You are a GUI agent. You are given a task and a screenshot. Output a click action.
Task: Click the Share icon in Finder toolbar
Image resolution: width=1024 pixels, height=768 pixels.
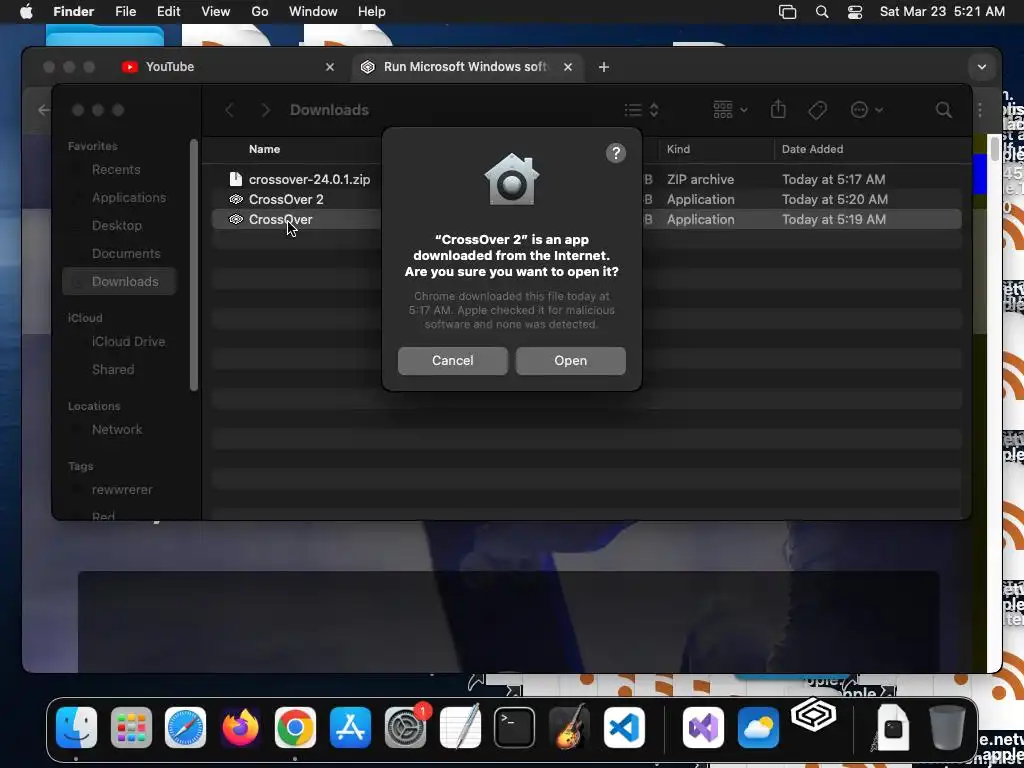pos(778,110)
